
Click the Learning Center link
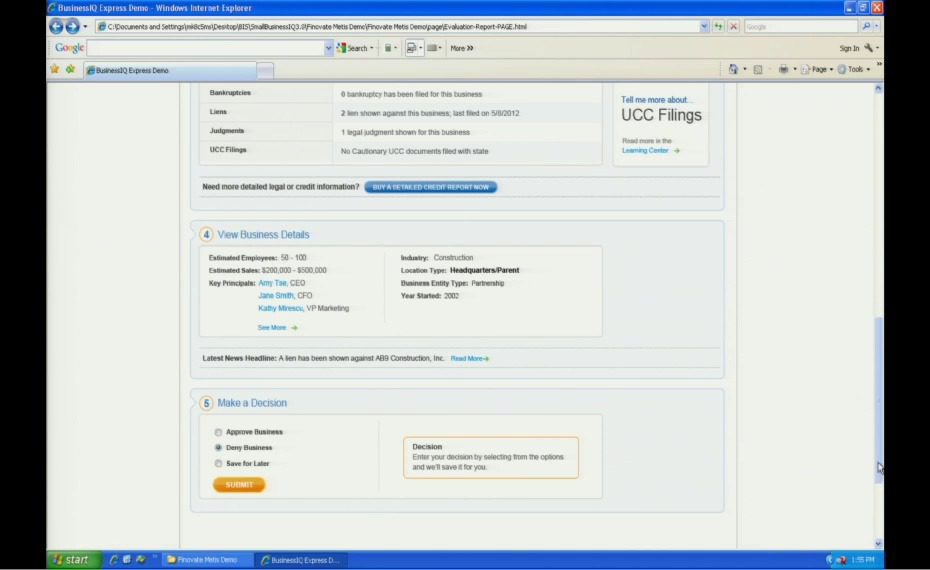pyautogui.click(x=645, y=151)
